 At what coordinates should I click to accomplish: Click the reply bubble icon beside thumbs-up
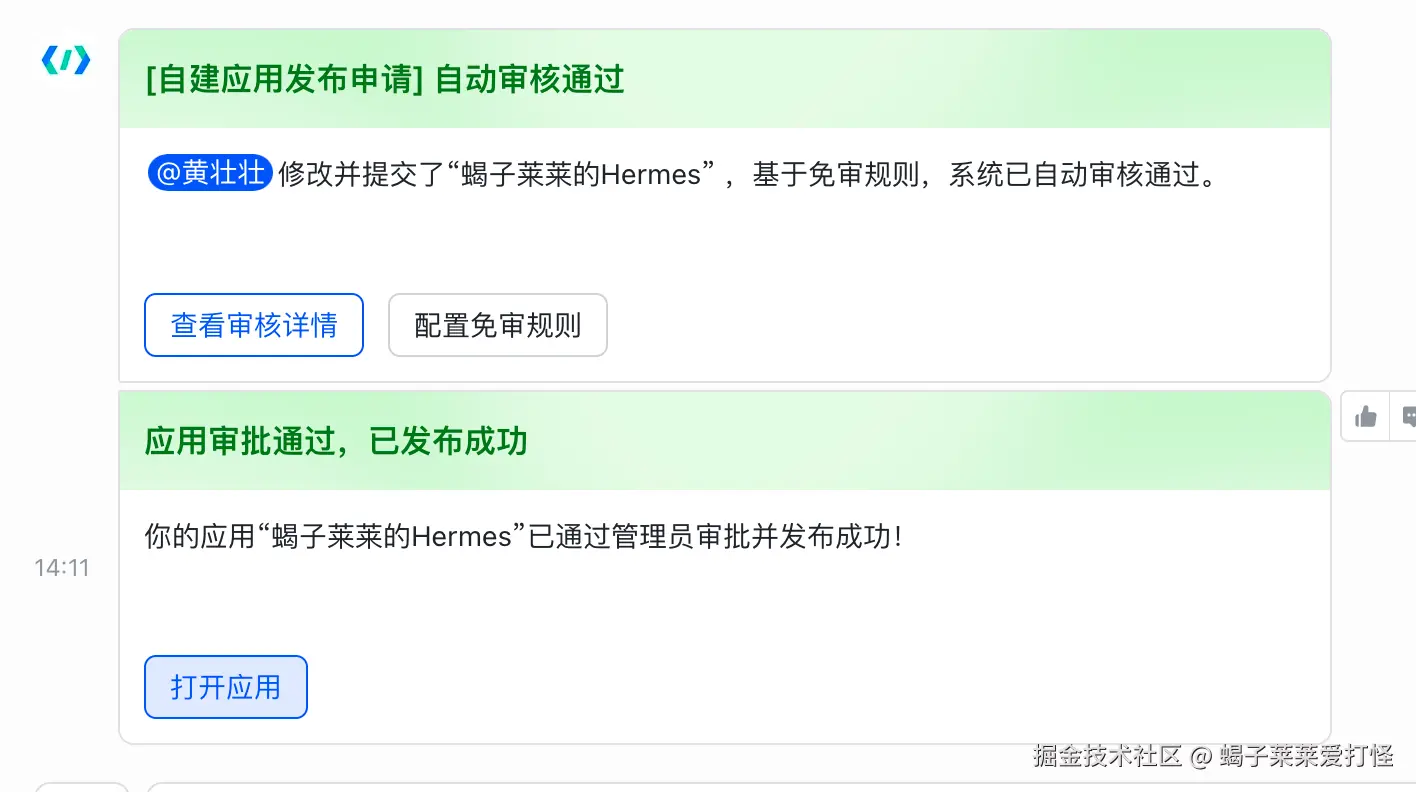coord(1408,417)
